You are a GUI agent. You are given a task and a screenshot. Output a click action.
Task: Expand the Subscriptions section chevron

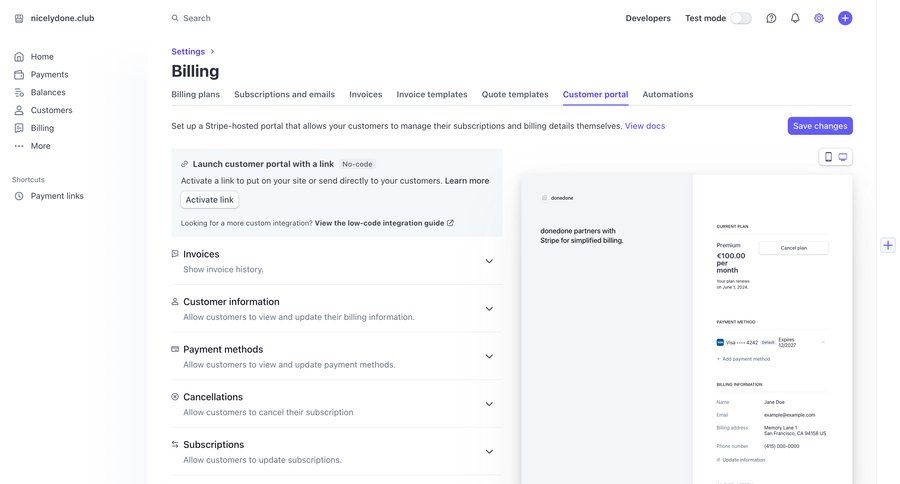coord(489,452)
